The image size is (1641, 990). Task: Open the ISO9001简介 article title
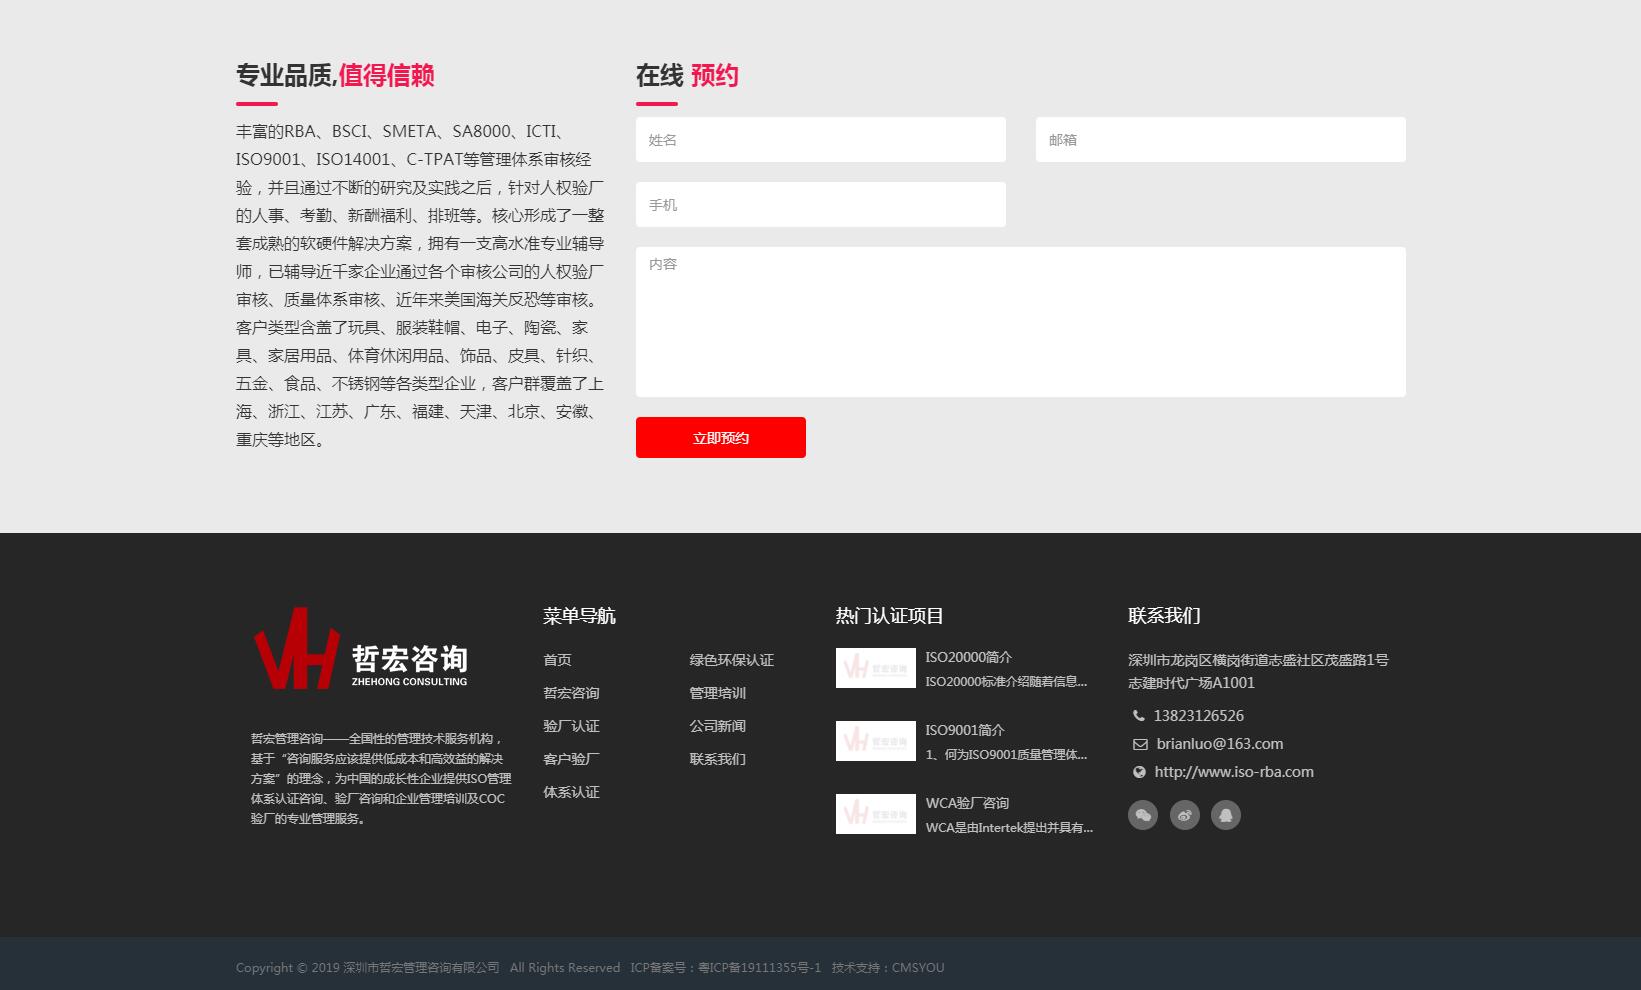pos(964,730)
